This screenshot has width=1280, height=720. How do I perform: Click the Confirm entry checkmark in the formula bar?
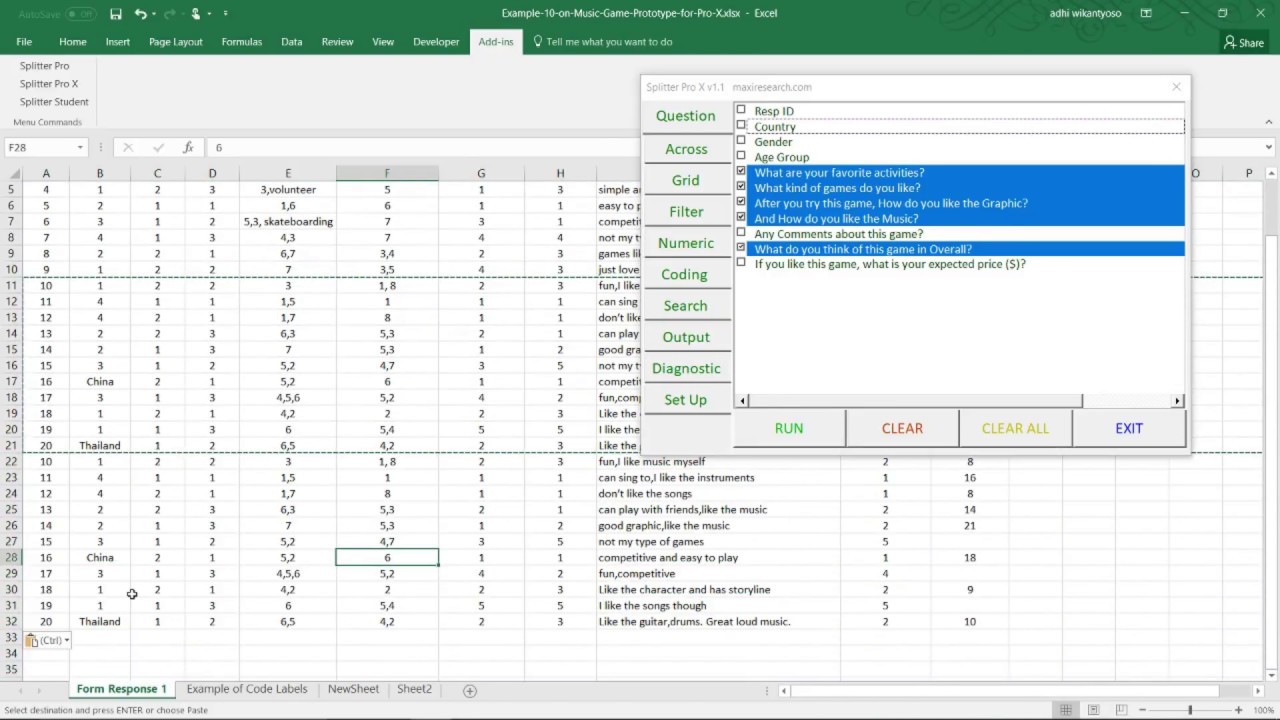[157, 147]
